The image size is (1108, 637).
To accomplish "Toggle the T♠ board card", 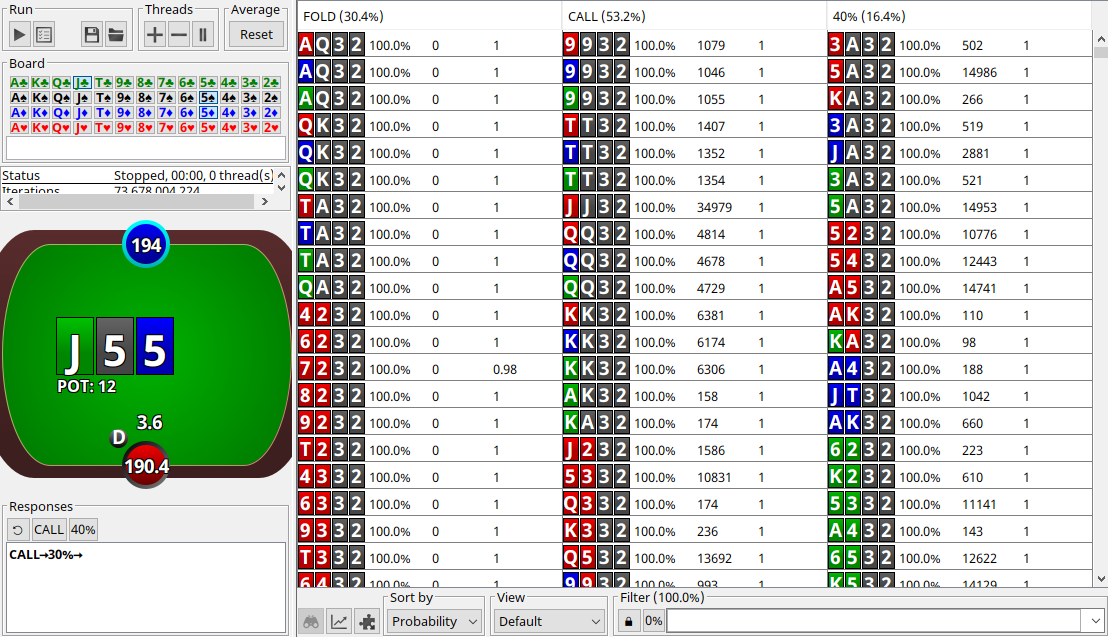I will (x=103, y=98).
